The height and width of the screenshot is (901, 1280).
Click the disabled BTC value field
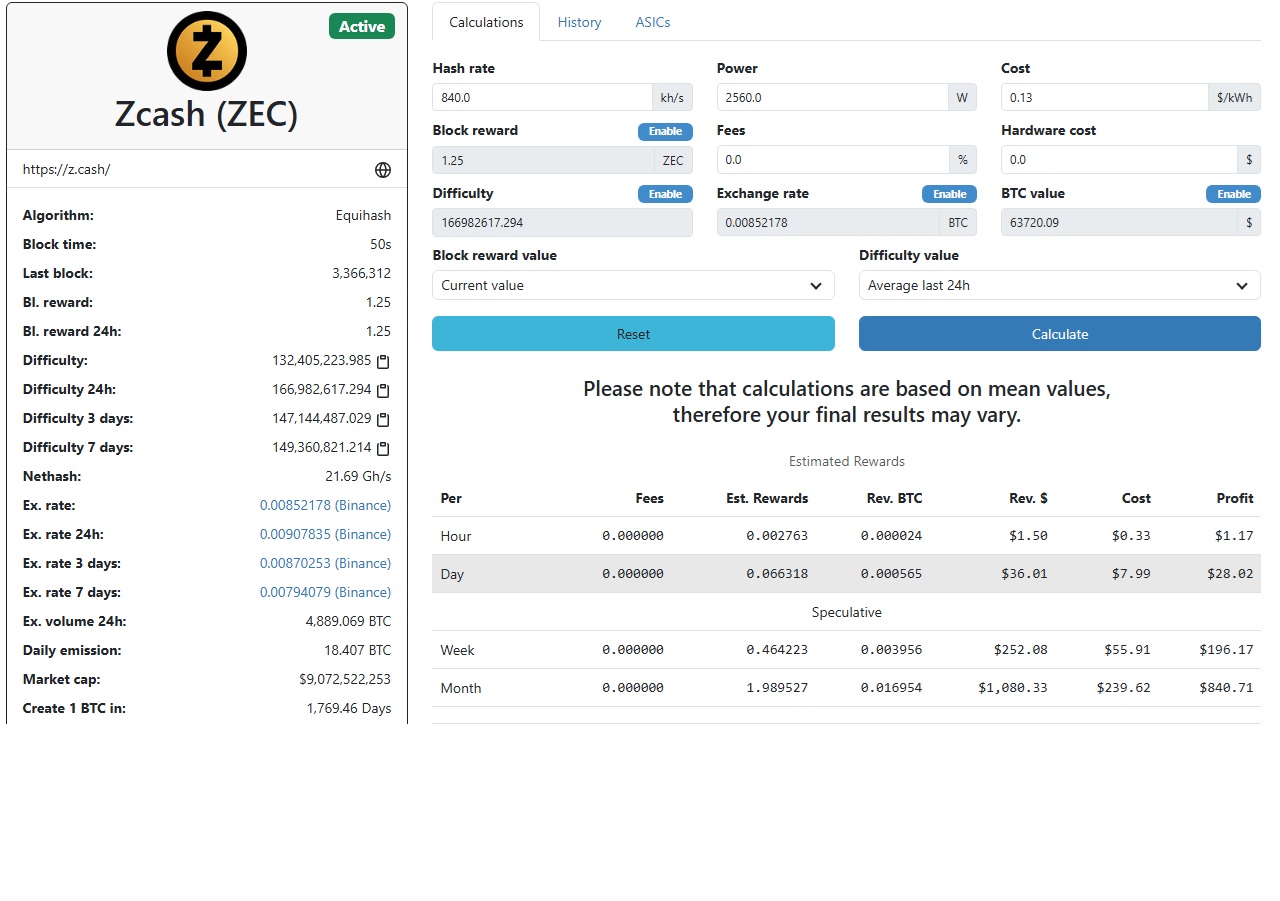1118,223
